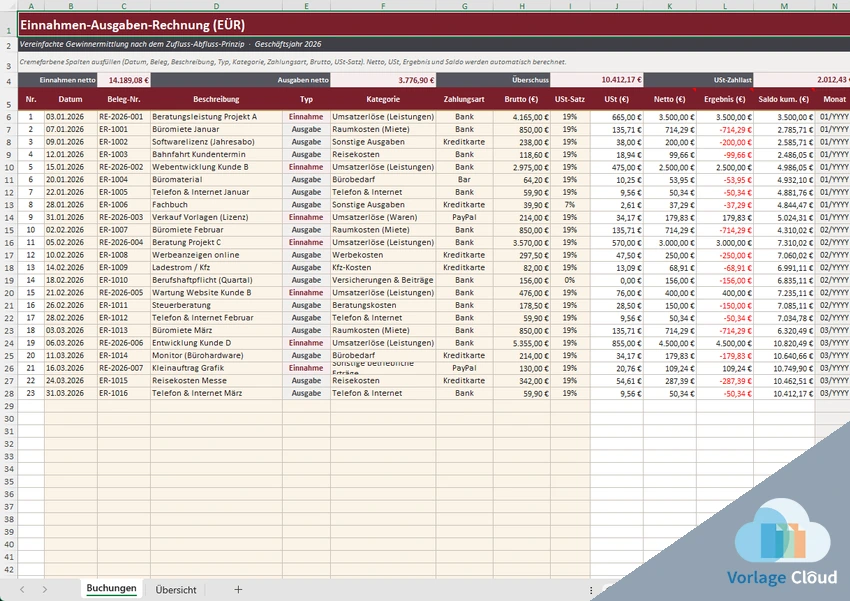This screenshot has width=850, height=601.
Task: Switch to the Übersicht sheet tab
Action: [176, 590]
